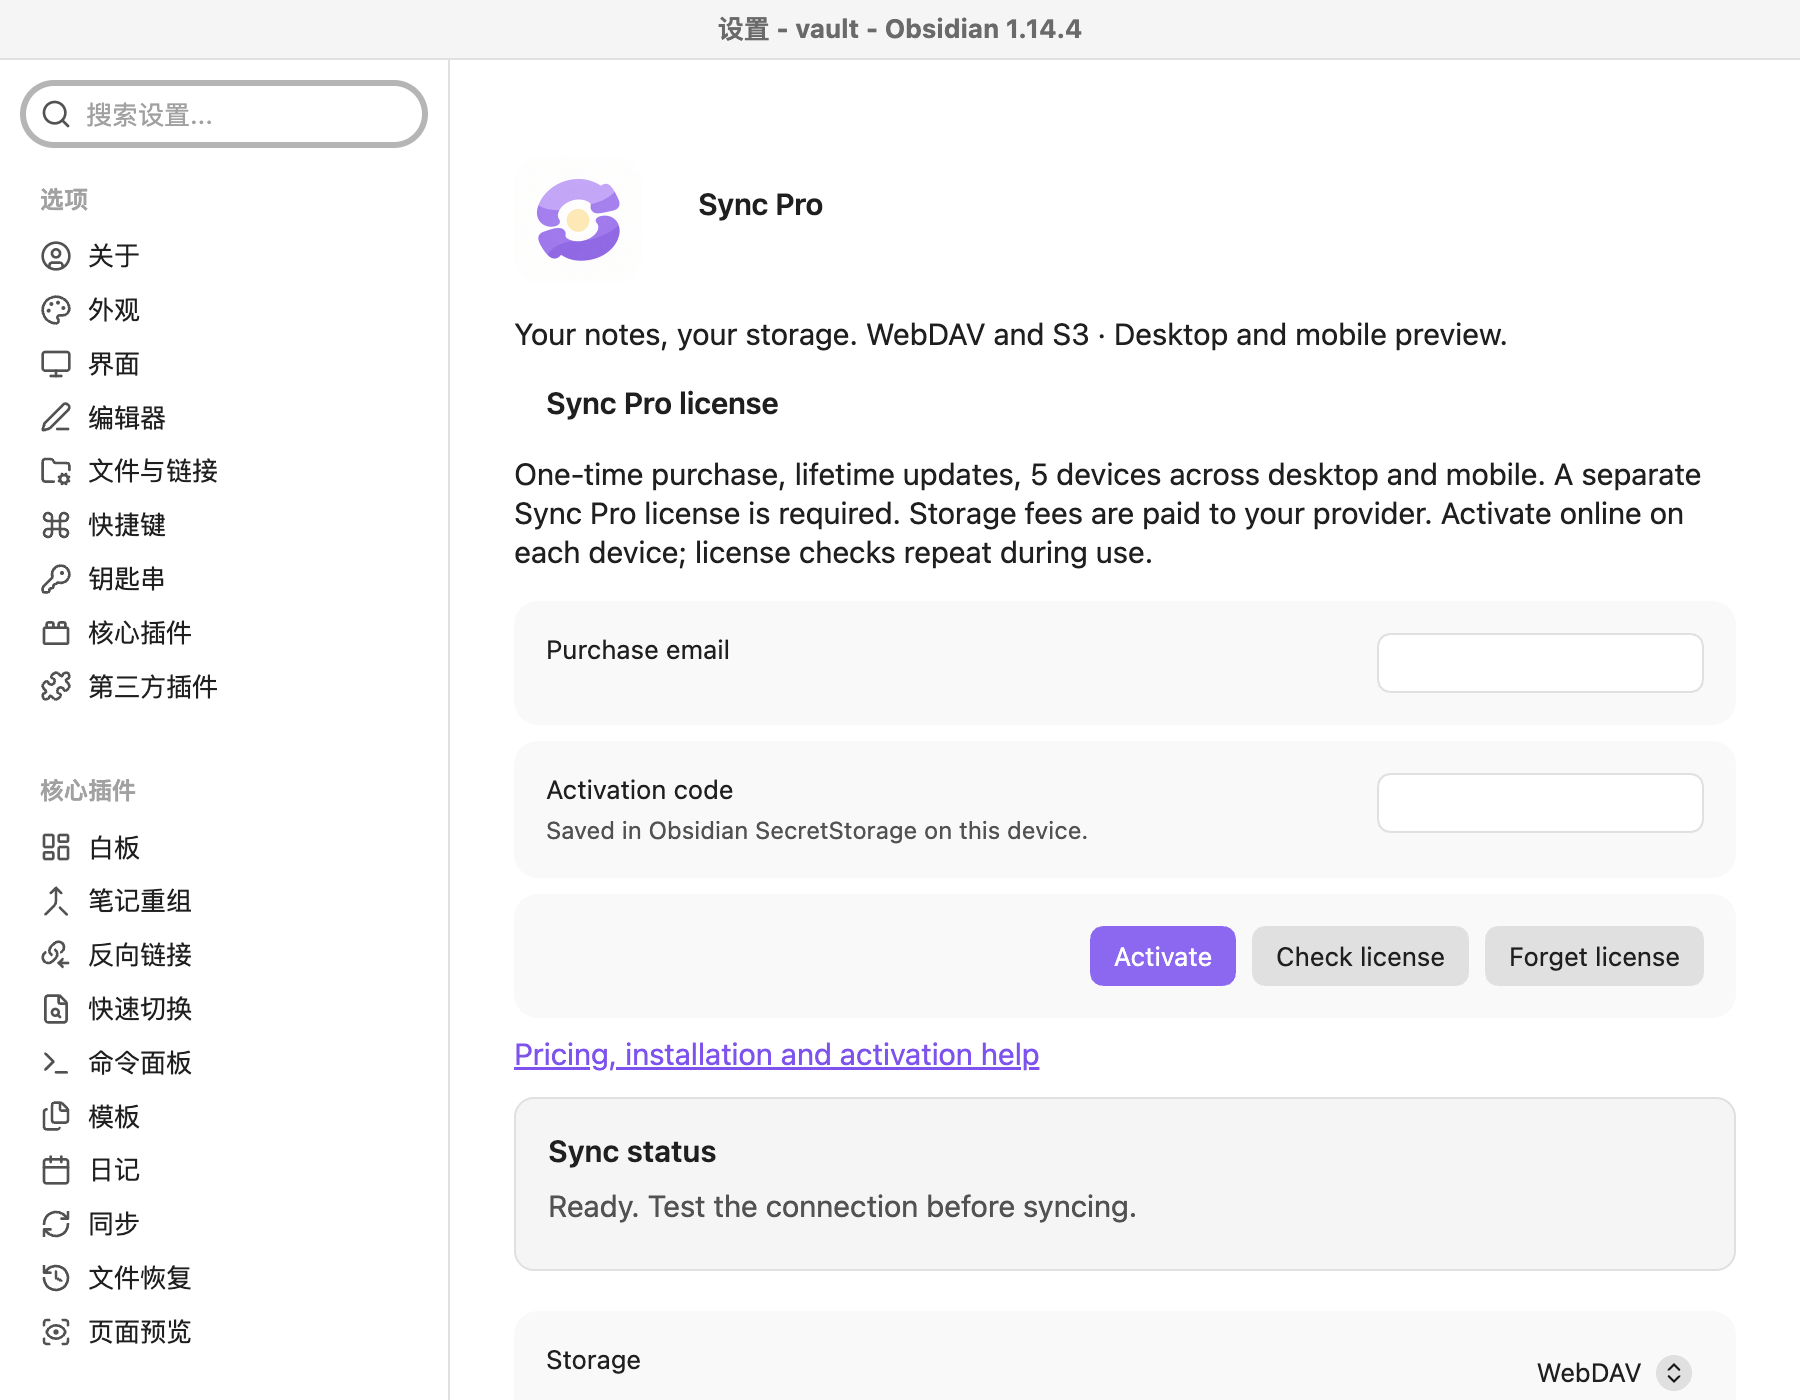
Task: Click the 同步 refresh arrows icon
Action: point(56,1224)
